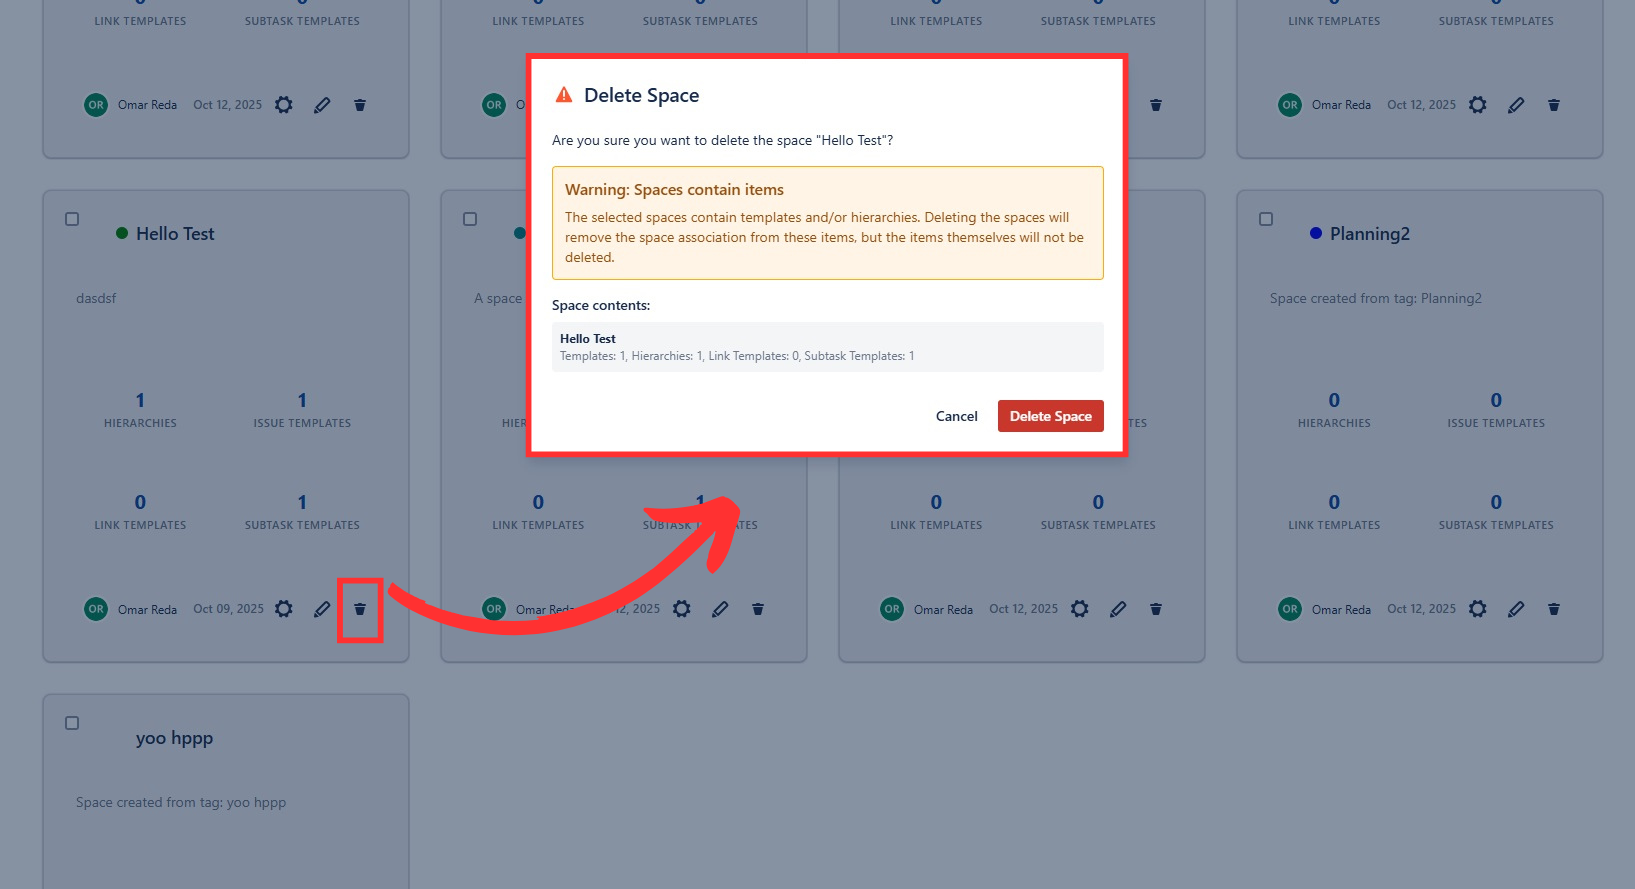Open the Planning2 space title

[x=1369, y=234]
